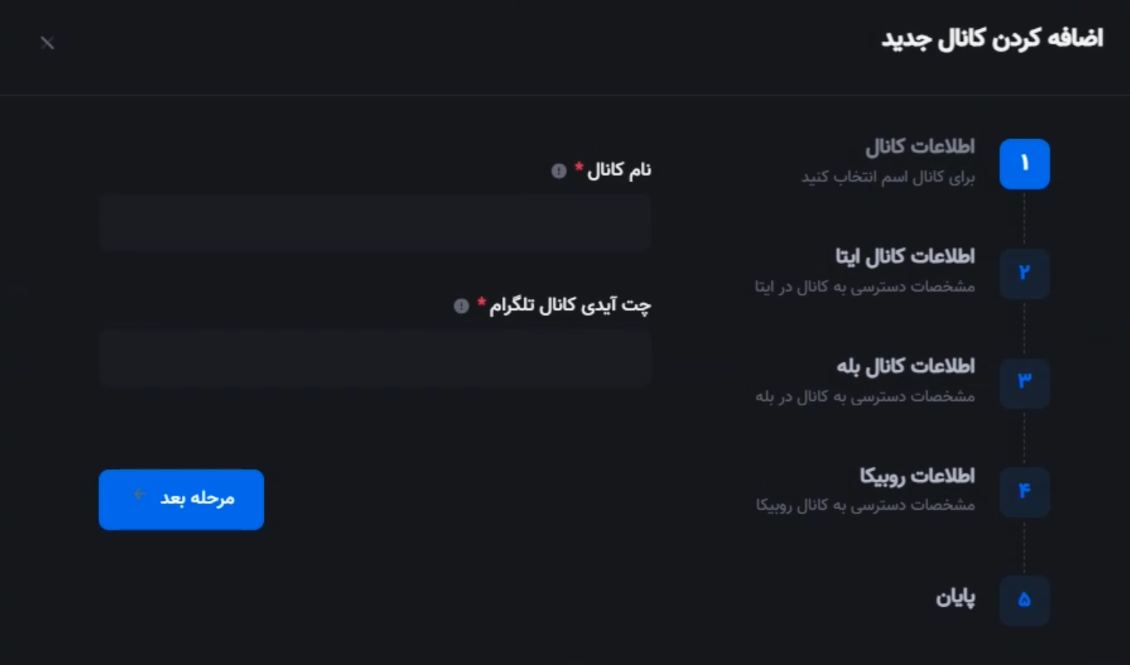Click the arrow icon in مرحله بعد button
Image resolution: width=1130 pixels, height=665 pixels.
point(140,495)
